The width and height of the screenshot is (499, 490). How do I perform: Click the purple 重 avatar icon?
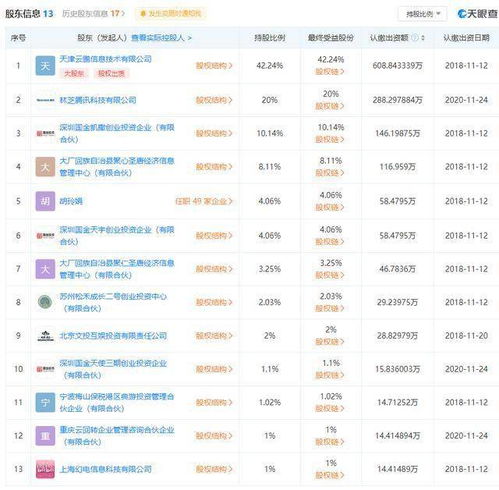(x=45, y=436)
